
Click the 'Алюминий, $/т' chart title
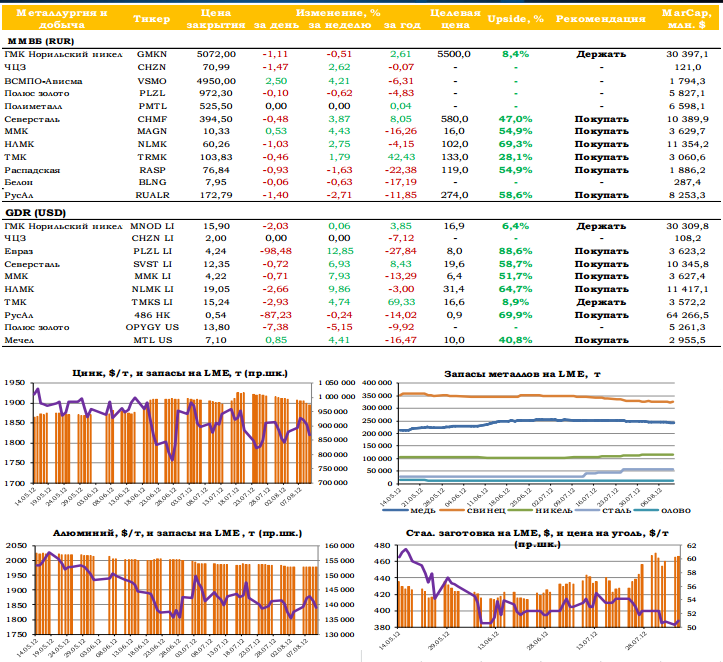(x=178, y=533)
